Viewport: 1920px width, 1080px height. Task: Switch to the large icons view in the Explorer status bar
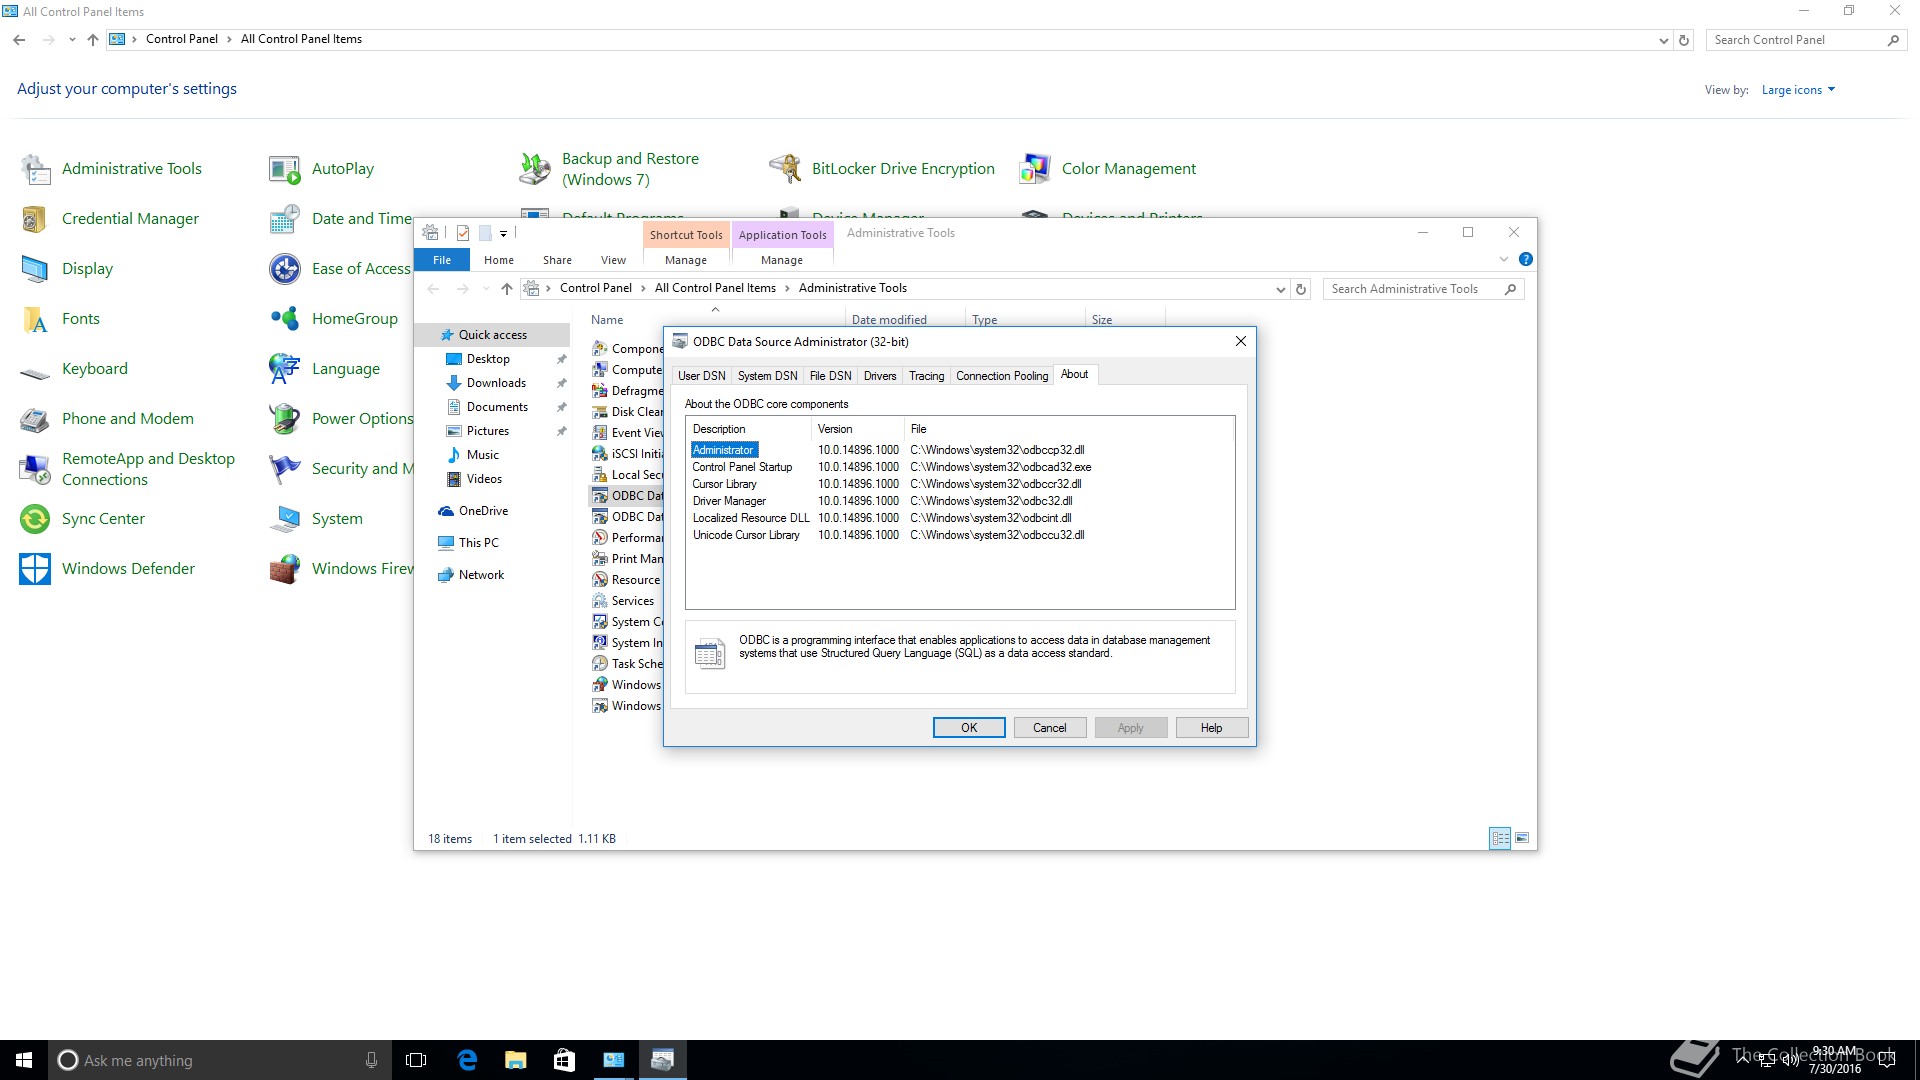coord(1522,838)
